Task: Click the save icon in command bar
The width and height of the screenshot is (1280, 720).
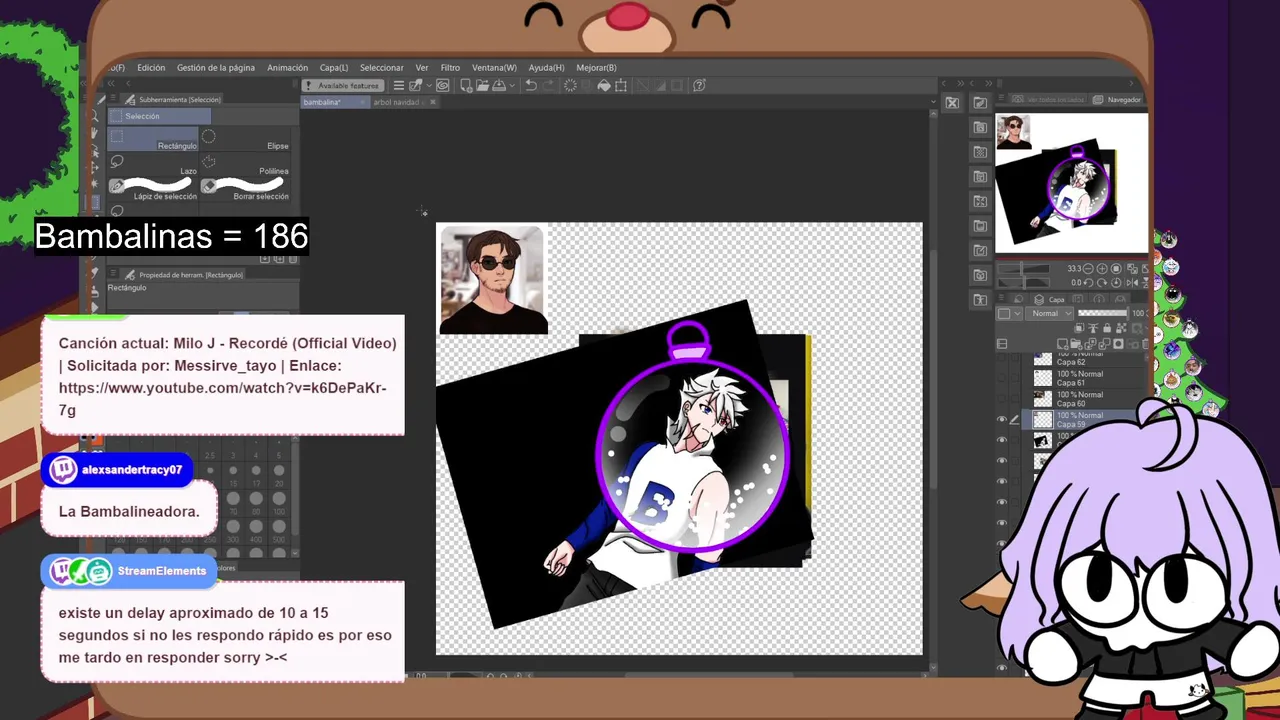Action: [x=499, y=85]
